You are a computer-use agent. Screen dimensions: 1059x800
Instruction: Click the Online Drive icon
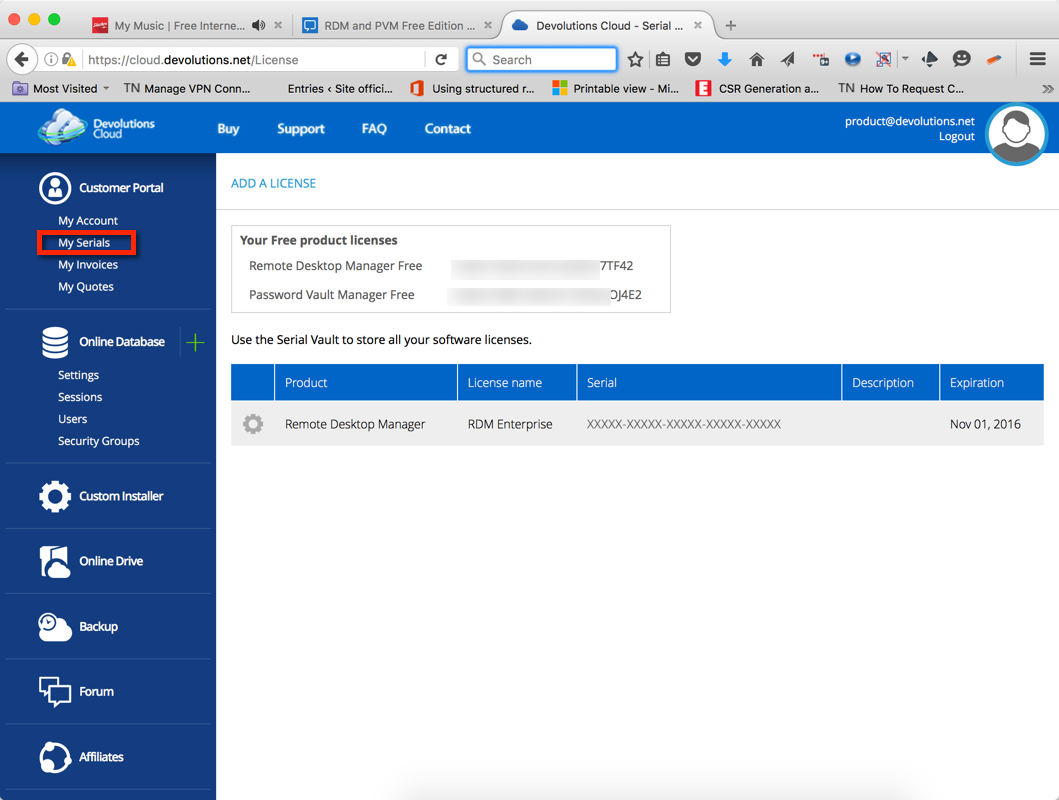tap(55, 562)
